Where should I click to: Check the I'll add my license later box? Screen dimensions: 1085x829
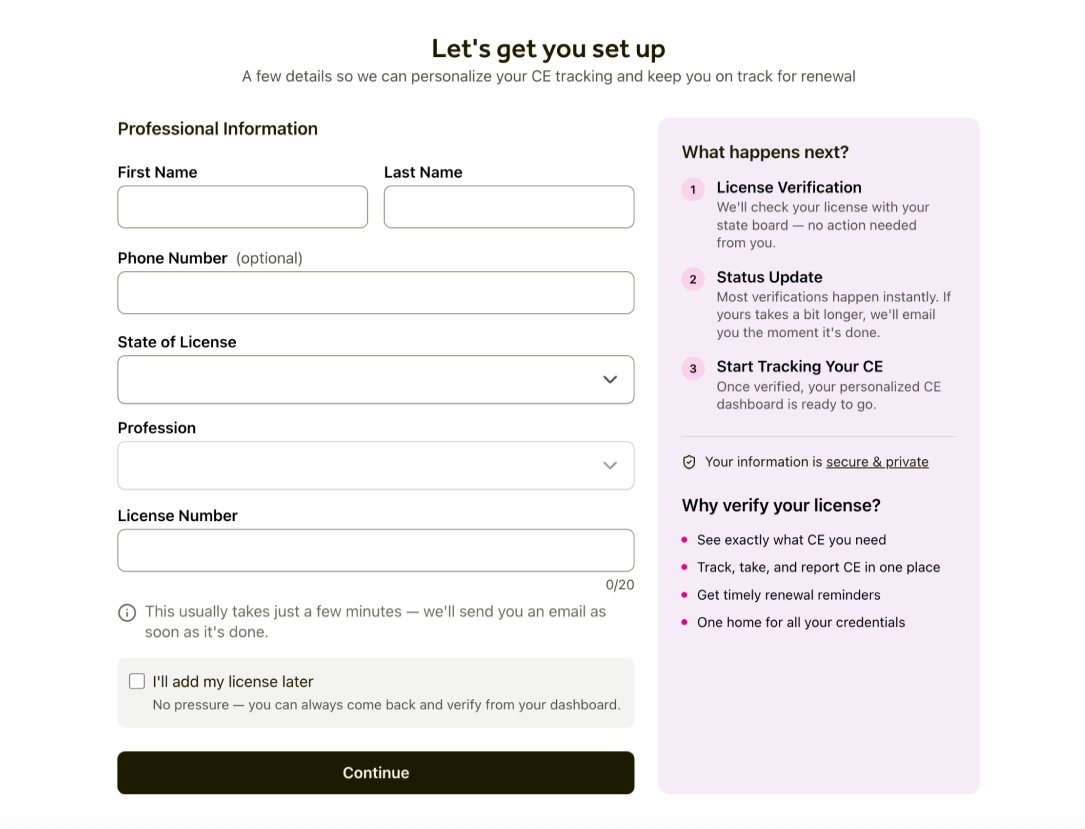137,681
